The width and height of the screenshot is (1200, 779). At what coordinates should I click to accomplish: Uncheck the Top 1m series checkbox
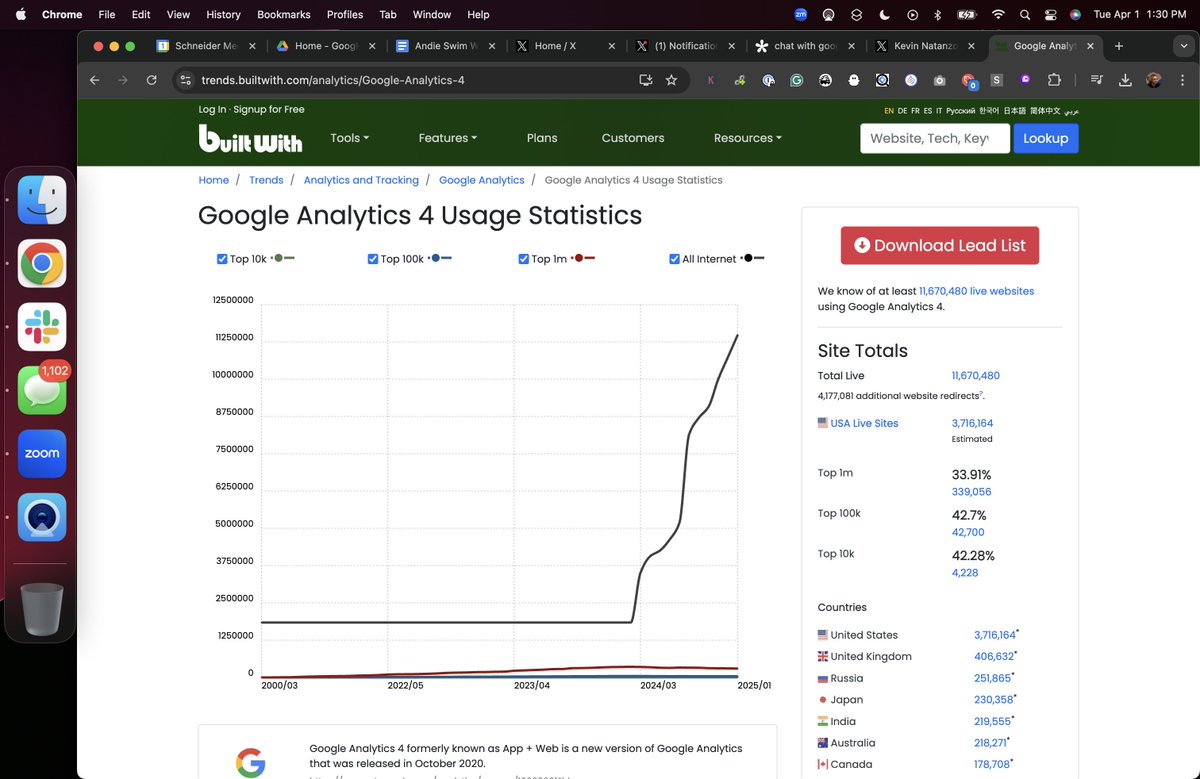click(524, 259)
